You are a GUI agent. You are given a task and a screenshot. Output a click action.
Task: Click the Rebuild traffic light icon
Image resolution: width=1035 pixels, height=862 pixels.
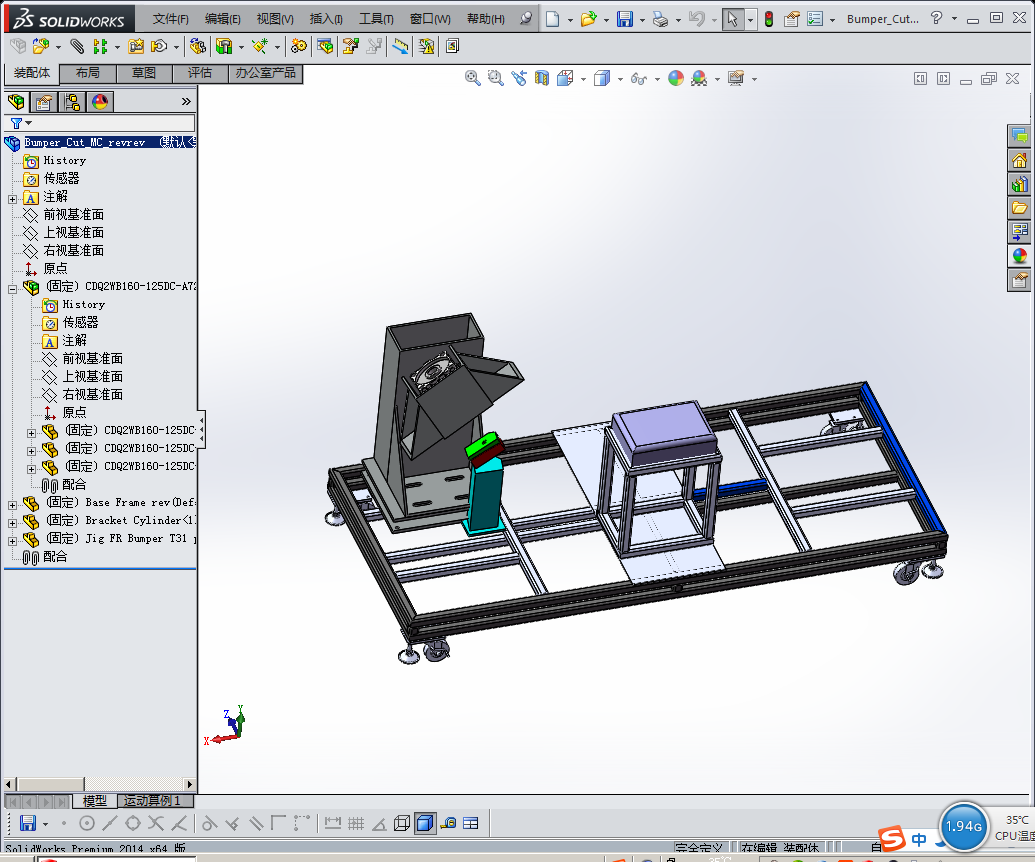(769, 19)
